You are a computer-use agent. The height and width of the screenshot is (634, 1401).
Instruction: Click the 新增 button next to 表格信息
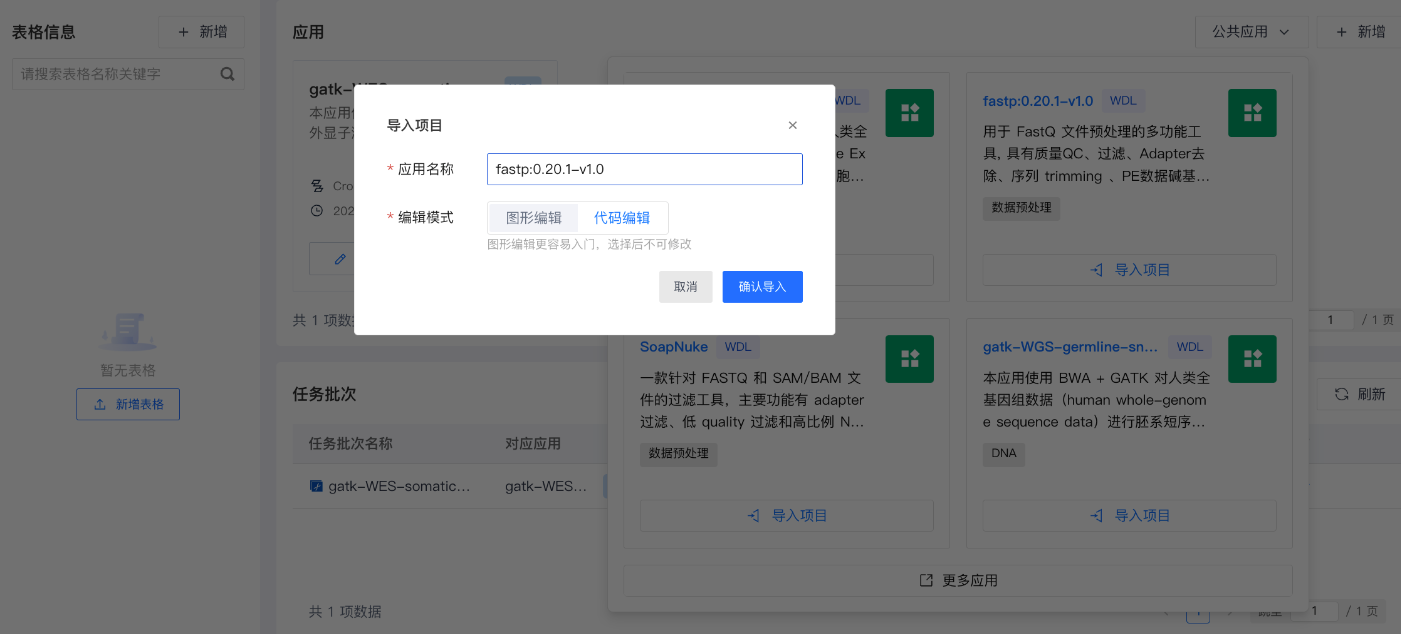point(202,32)
